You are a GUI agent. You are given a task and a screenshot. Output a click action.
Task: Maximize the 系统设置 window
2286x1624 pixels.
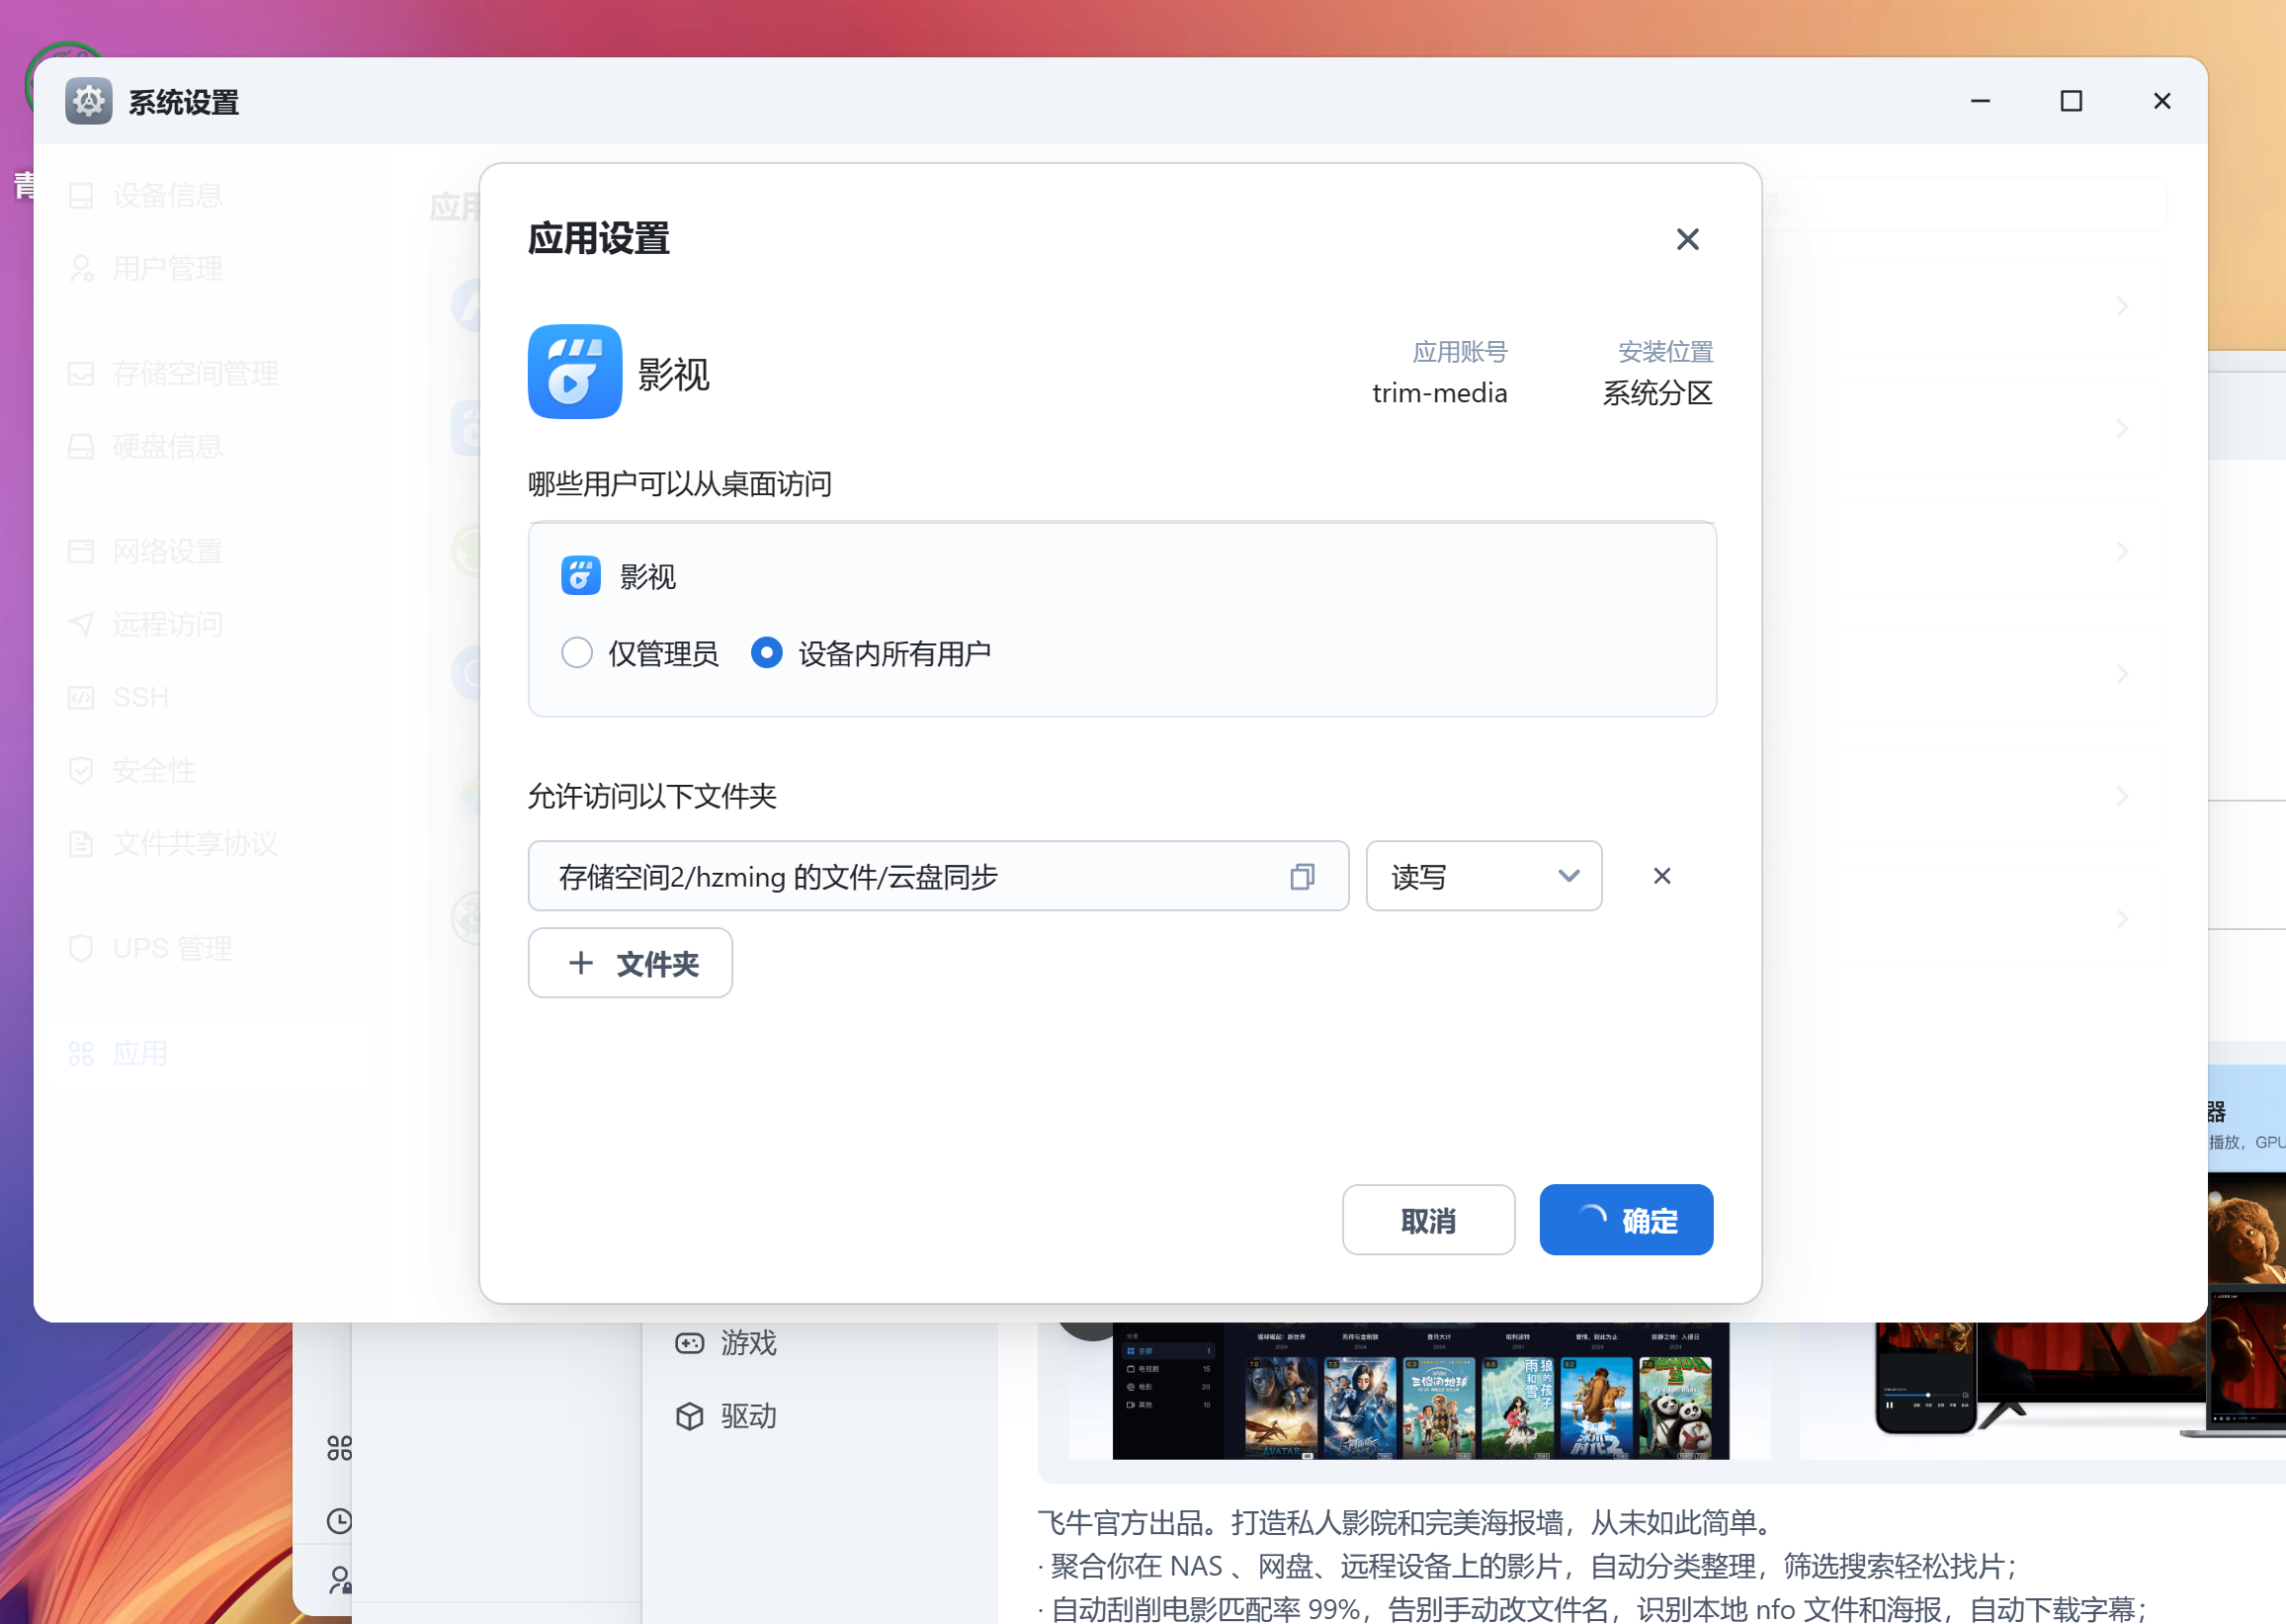click(x=2071, y=101)
